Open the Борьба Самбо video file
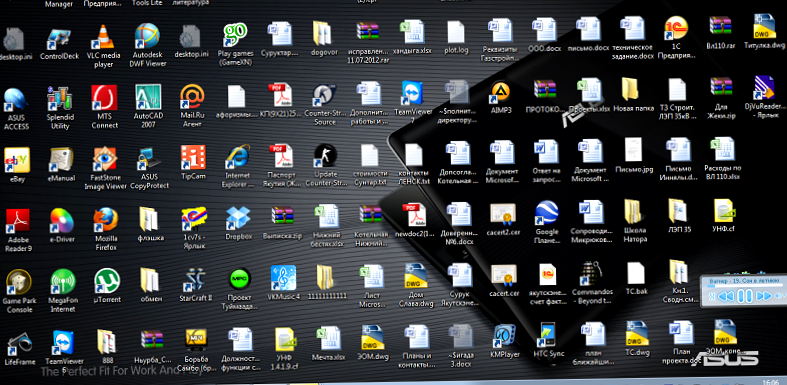The image size is (787, 385). pos(196,349)
